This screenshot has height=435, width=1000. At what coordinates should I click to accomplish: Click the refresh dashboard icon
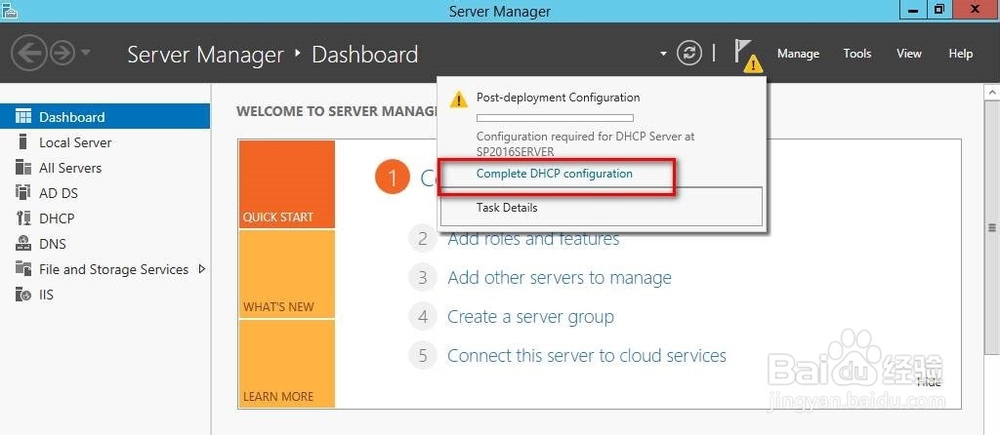(x=689, y=53)
